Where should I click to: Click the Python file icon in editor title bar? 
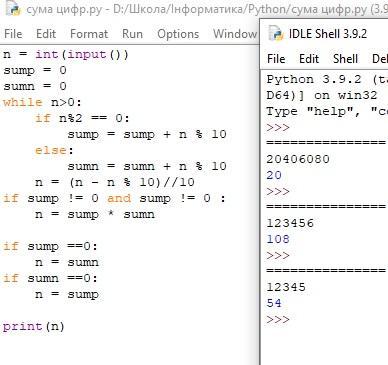click(x=14, y=8)
